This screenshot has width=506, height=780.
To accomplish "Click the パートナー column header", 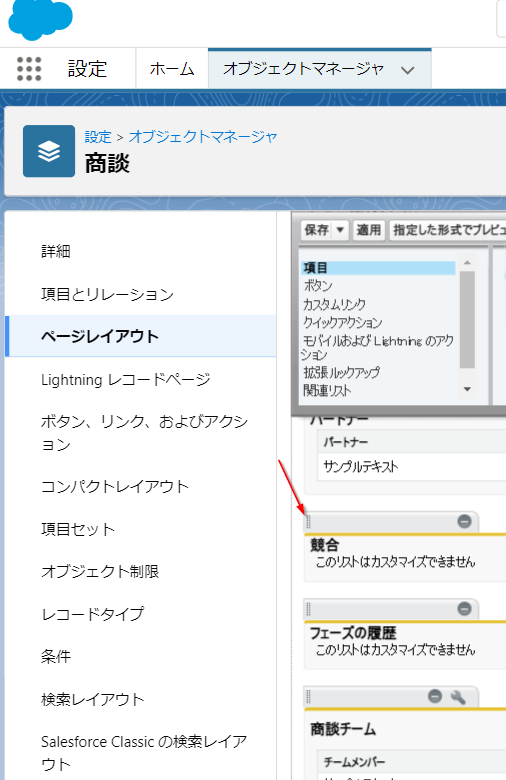I will pos(345,442).
